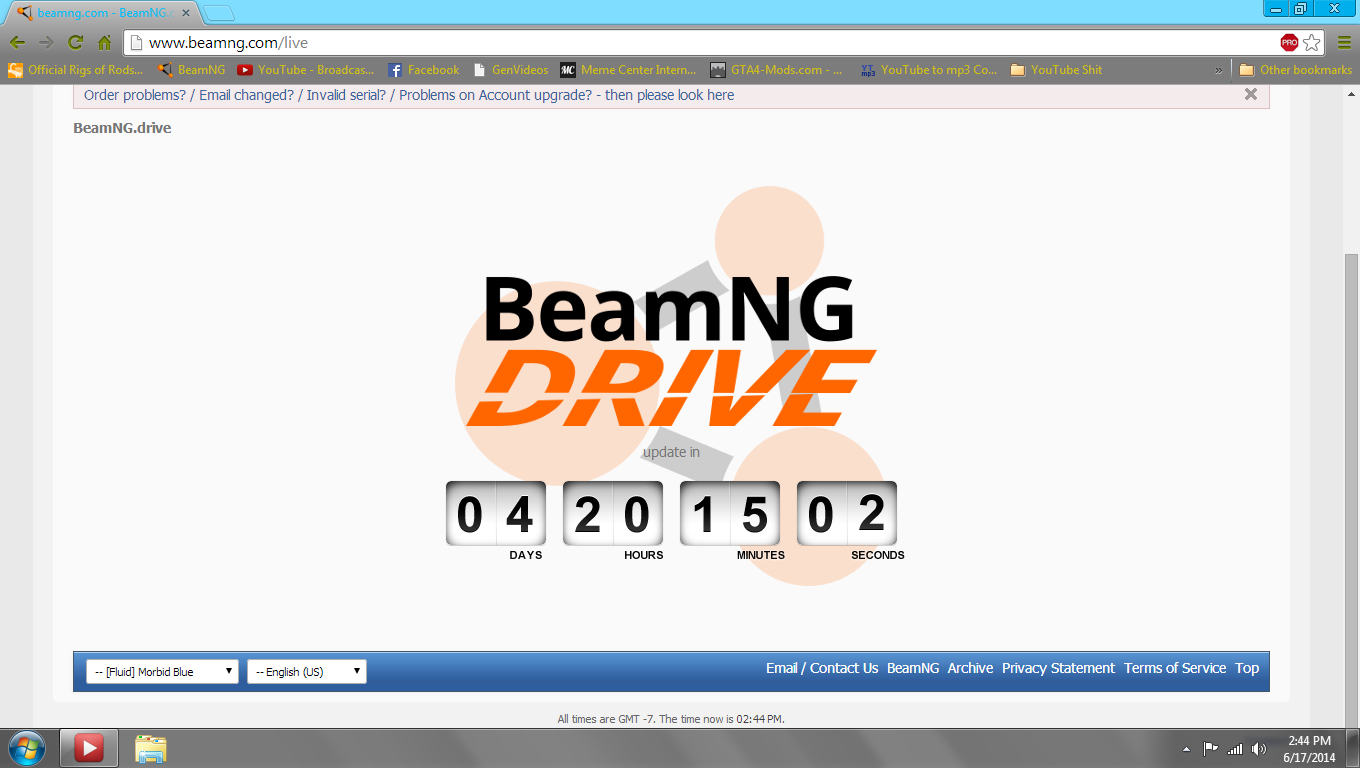The height and width of the screenshot is (768, 1360).
Task: Open the Morbid Blue style dropdown
Action: (162, 672)
